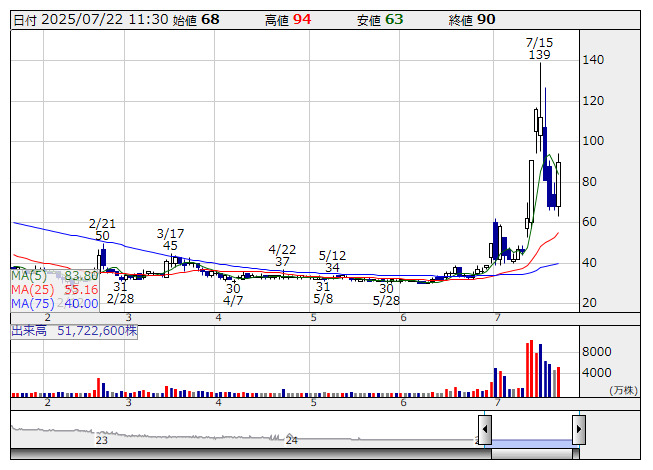Click the 4/7 low marker at 30
Screen dimensions: 653x470
[x=233, y=294]
